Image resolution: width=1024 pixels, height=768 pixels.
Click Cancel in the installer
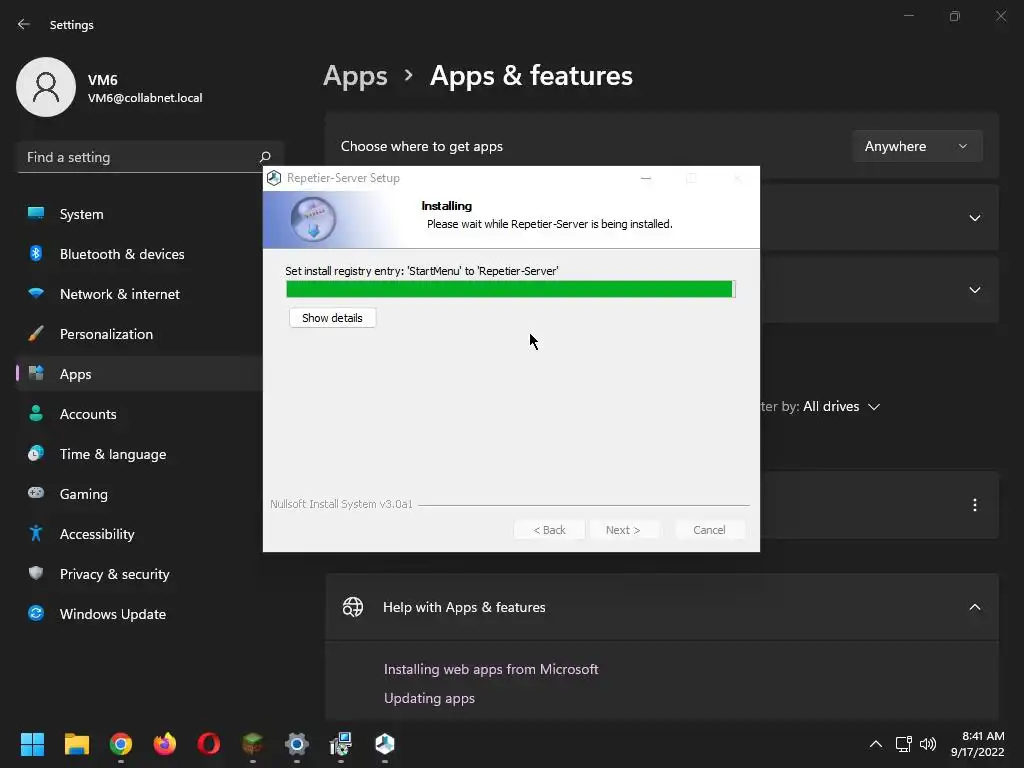(709, 530)
